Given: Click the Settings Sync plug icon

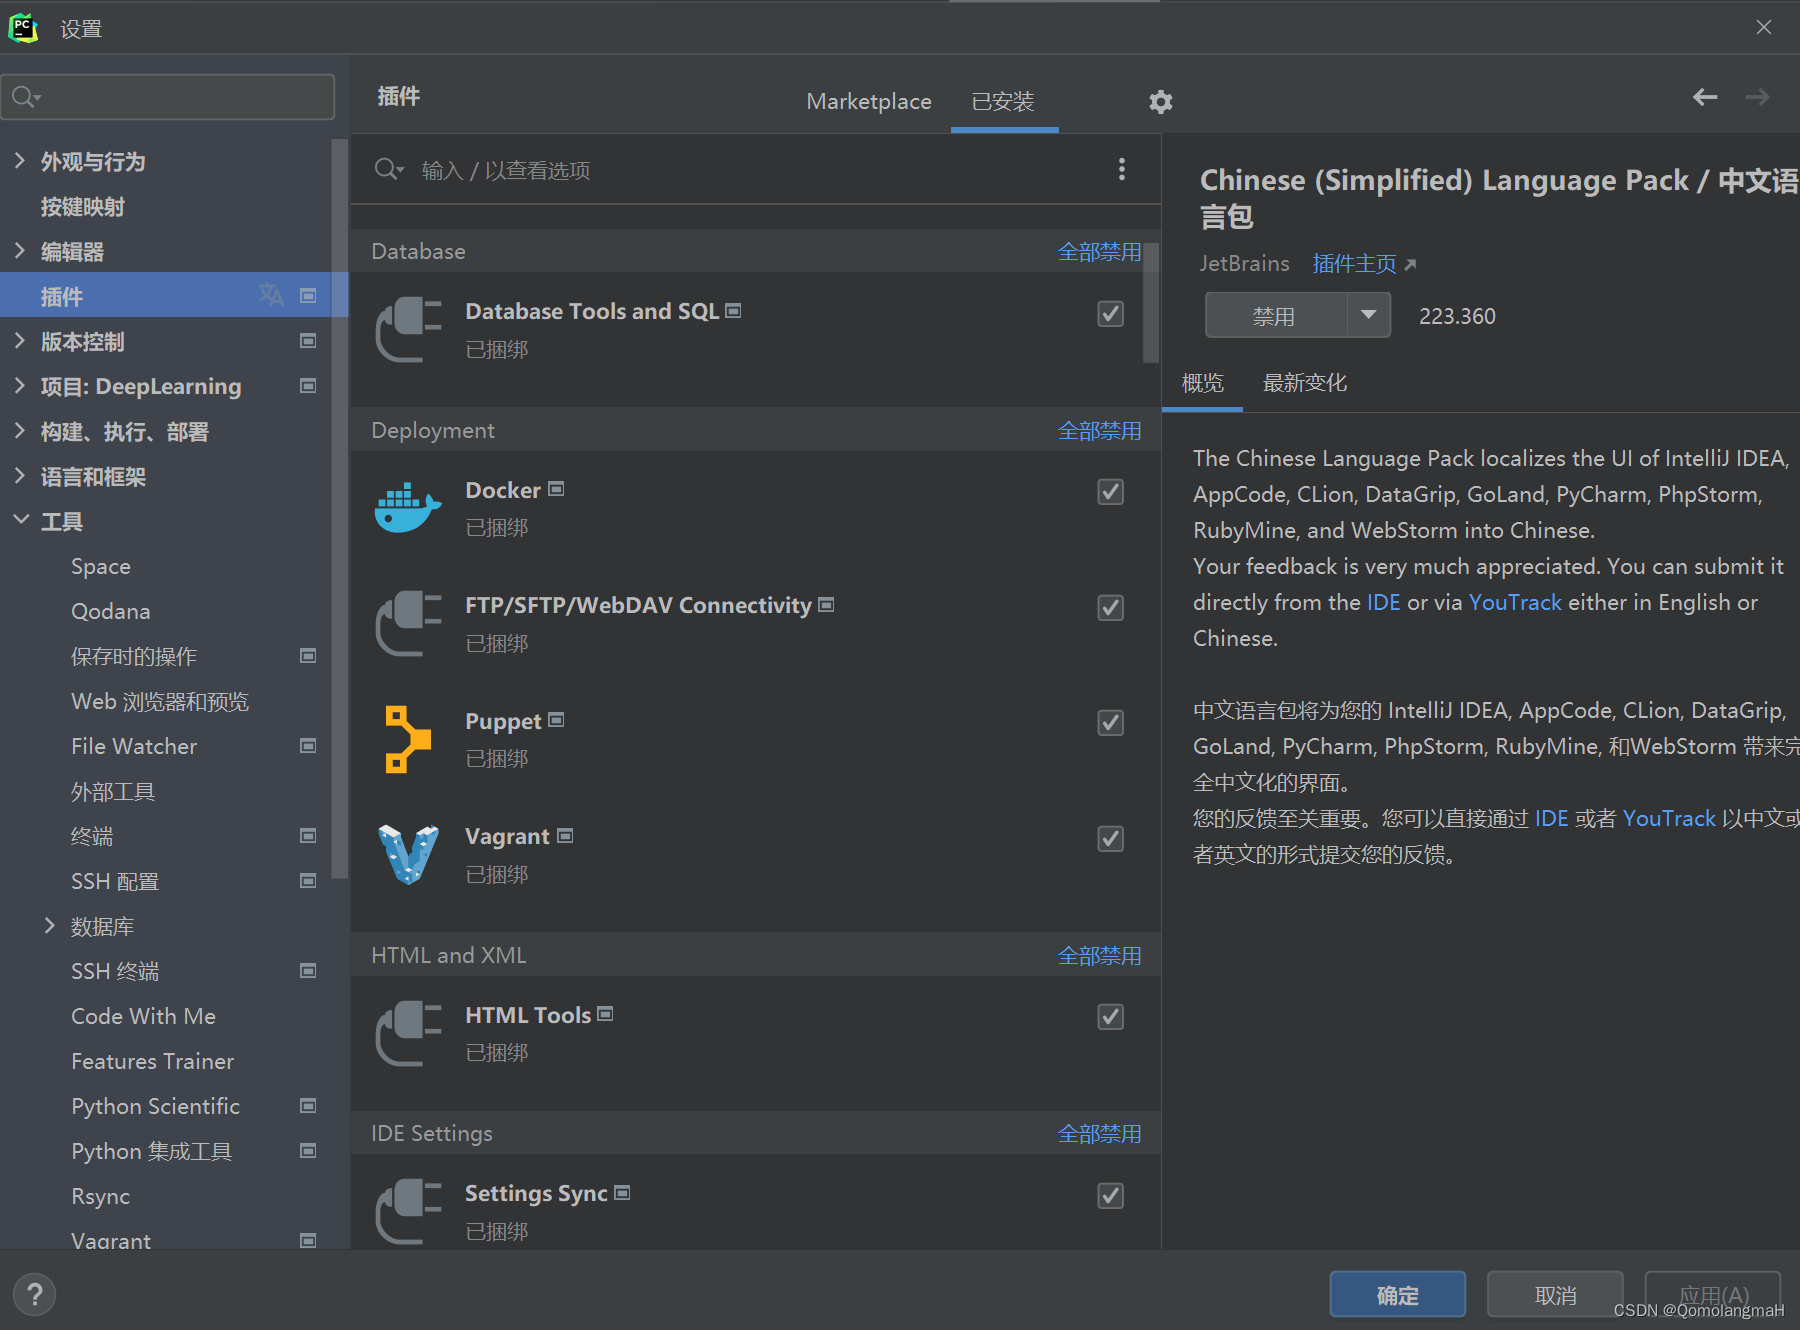Looking at the screenshot, I should (x=408, y=1211).
